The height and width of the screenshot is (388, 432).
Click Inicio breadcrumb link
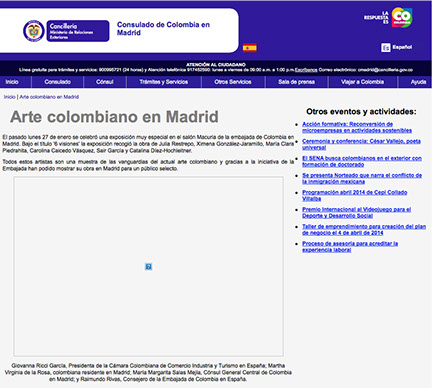coord(10,97)
